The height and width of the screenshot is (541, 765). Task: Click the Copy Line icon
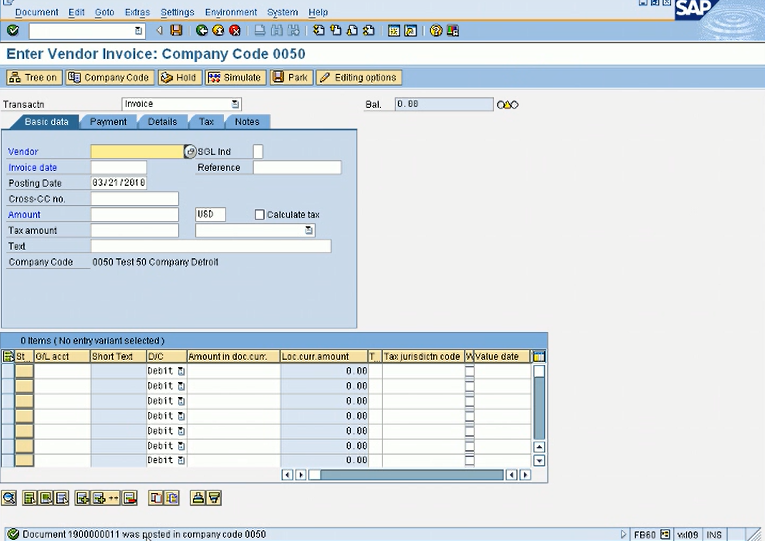(x=155, y=498)
